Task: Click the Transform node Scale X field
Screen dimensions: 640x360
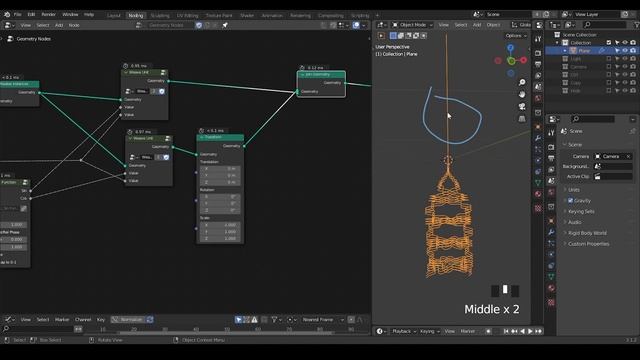Action: (x=220, y=225)
